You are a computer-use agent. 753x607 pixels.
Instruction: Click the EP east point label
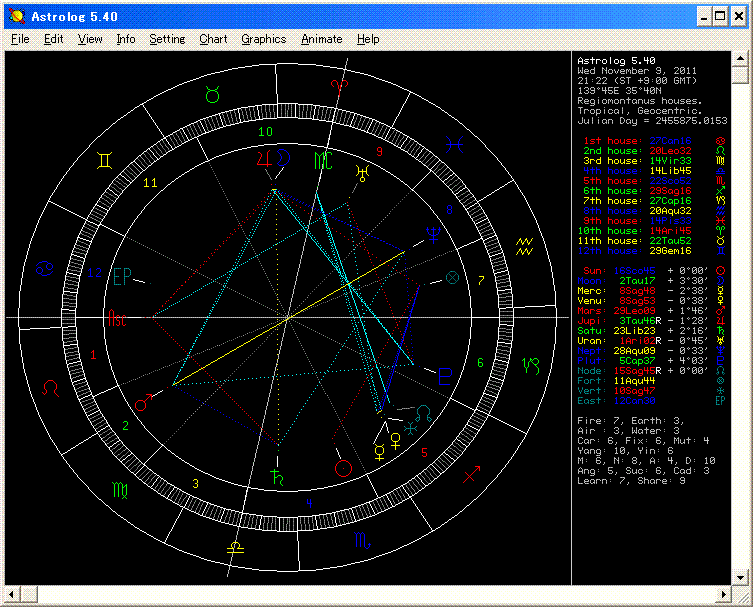click(122, 277)
